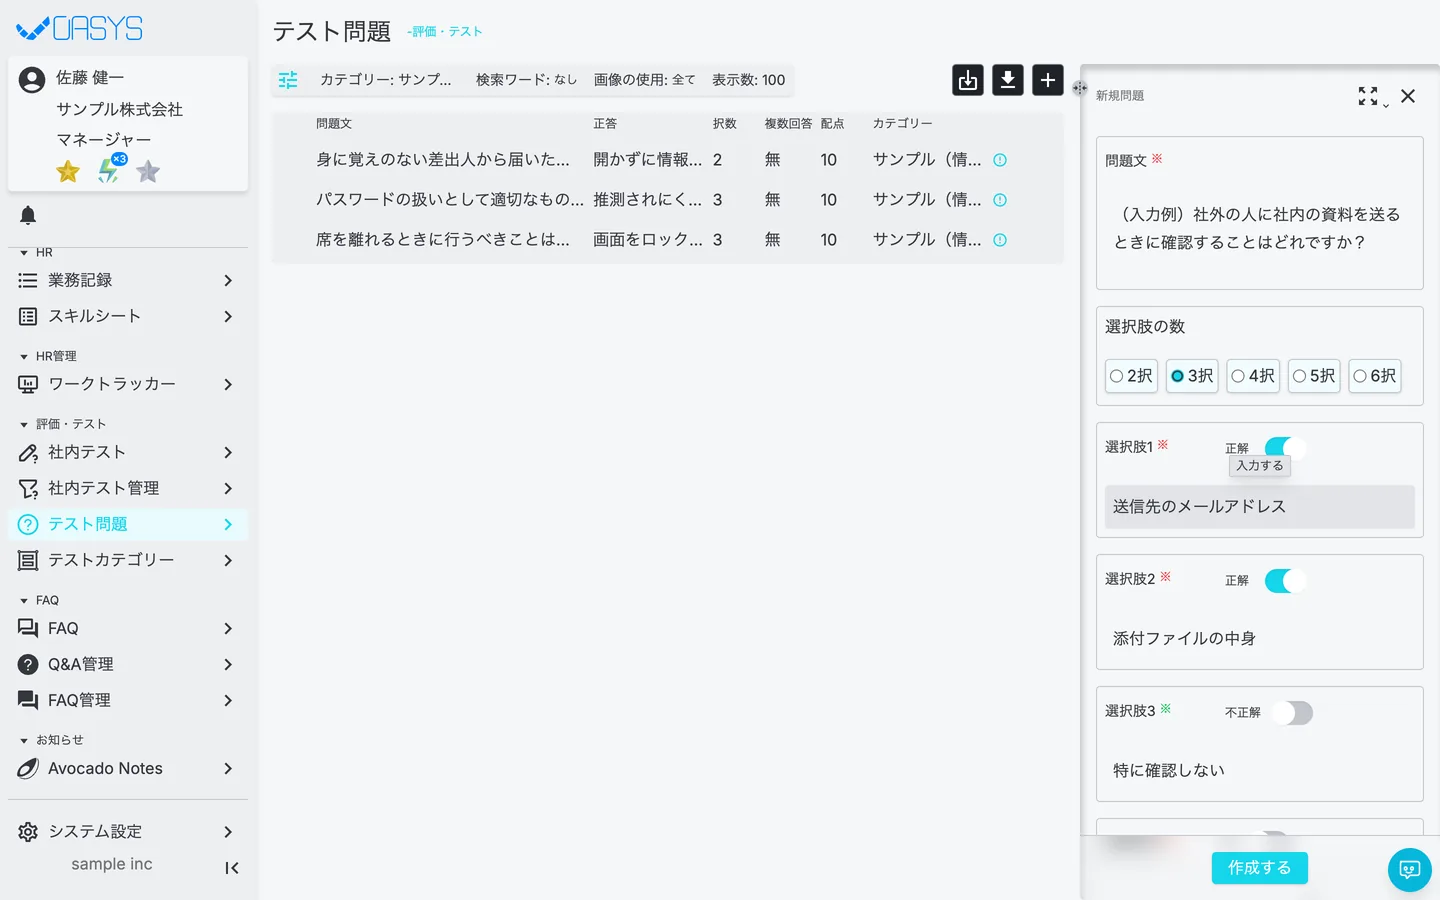Click the gold star badge
Screen dimensions: 1440x900
pos(68,172)
